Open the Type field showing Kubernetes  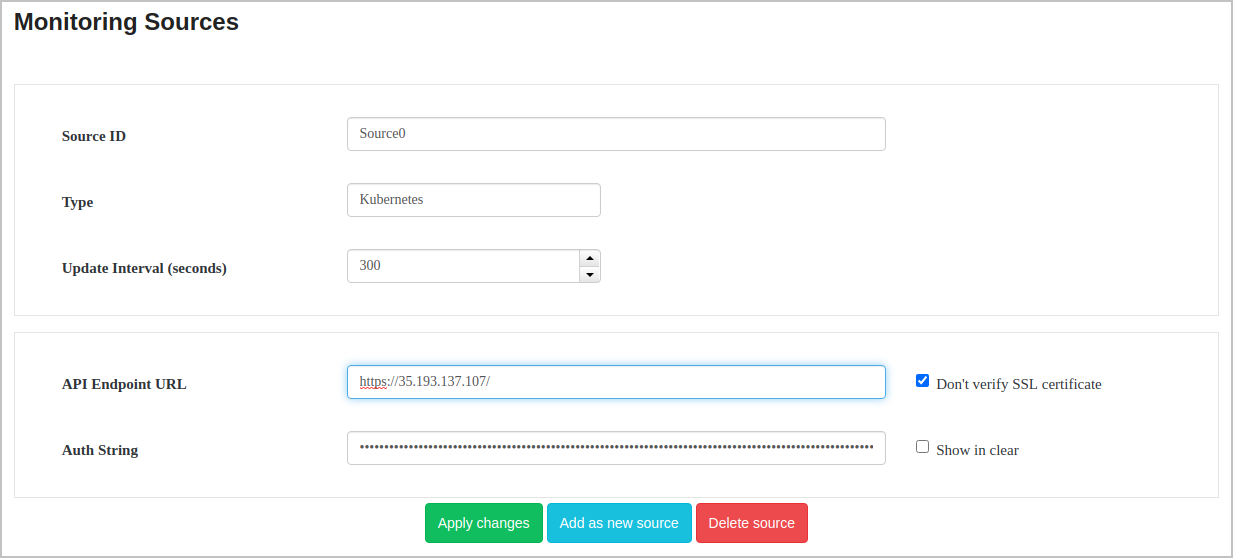coord(473,200)
